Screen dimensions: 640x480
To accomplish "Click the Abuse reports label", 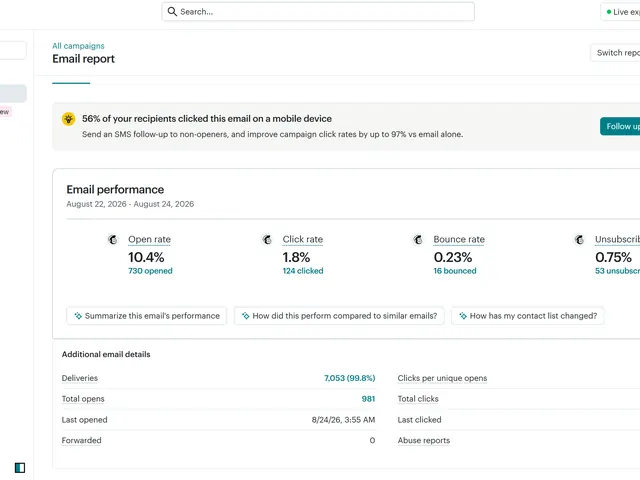I will 424,440.
